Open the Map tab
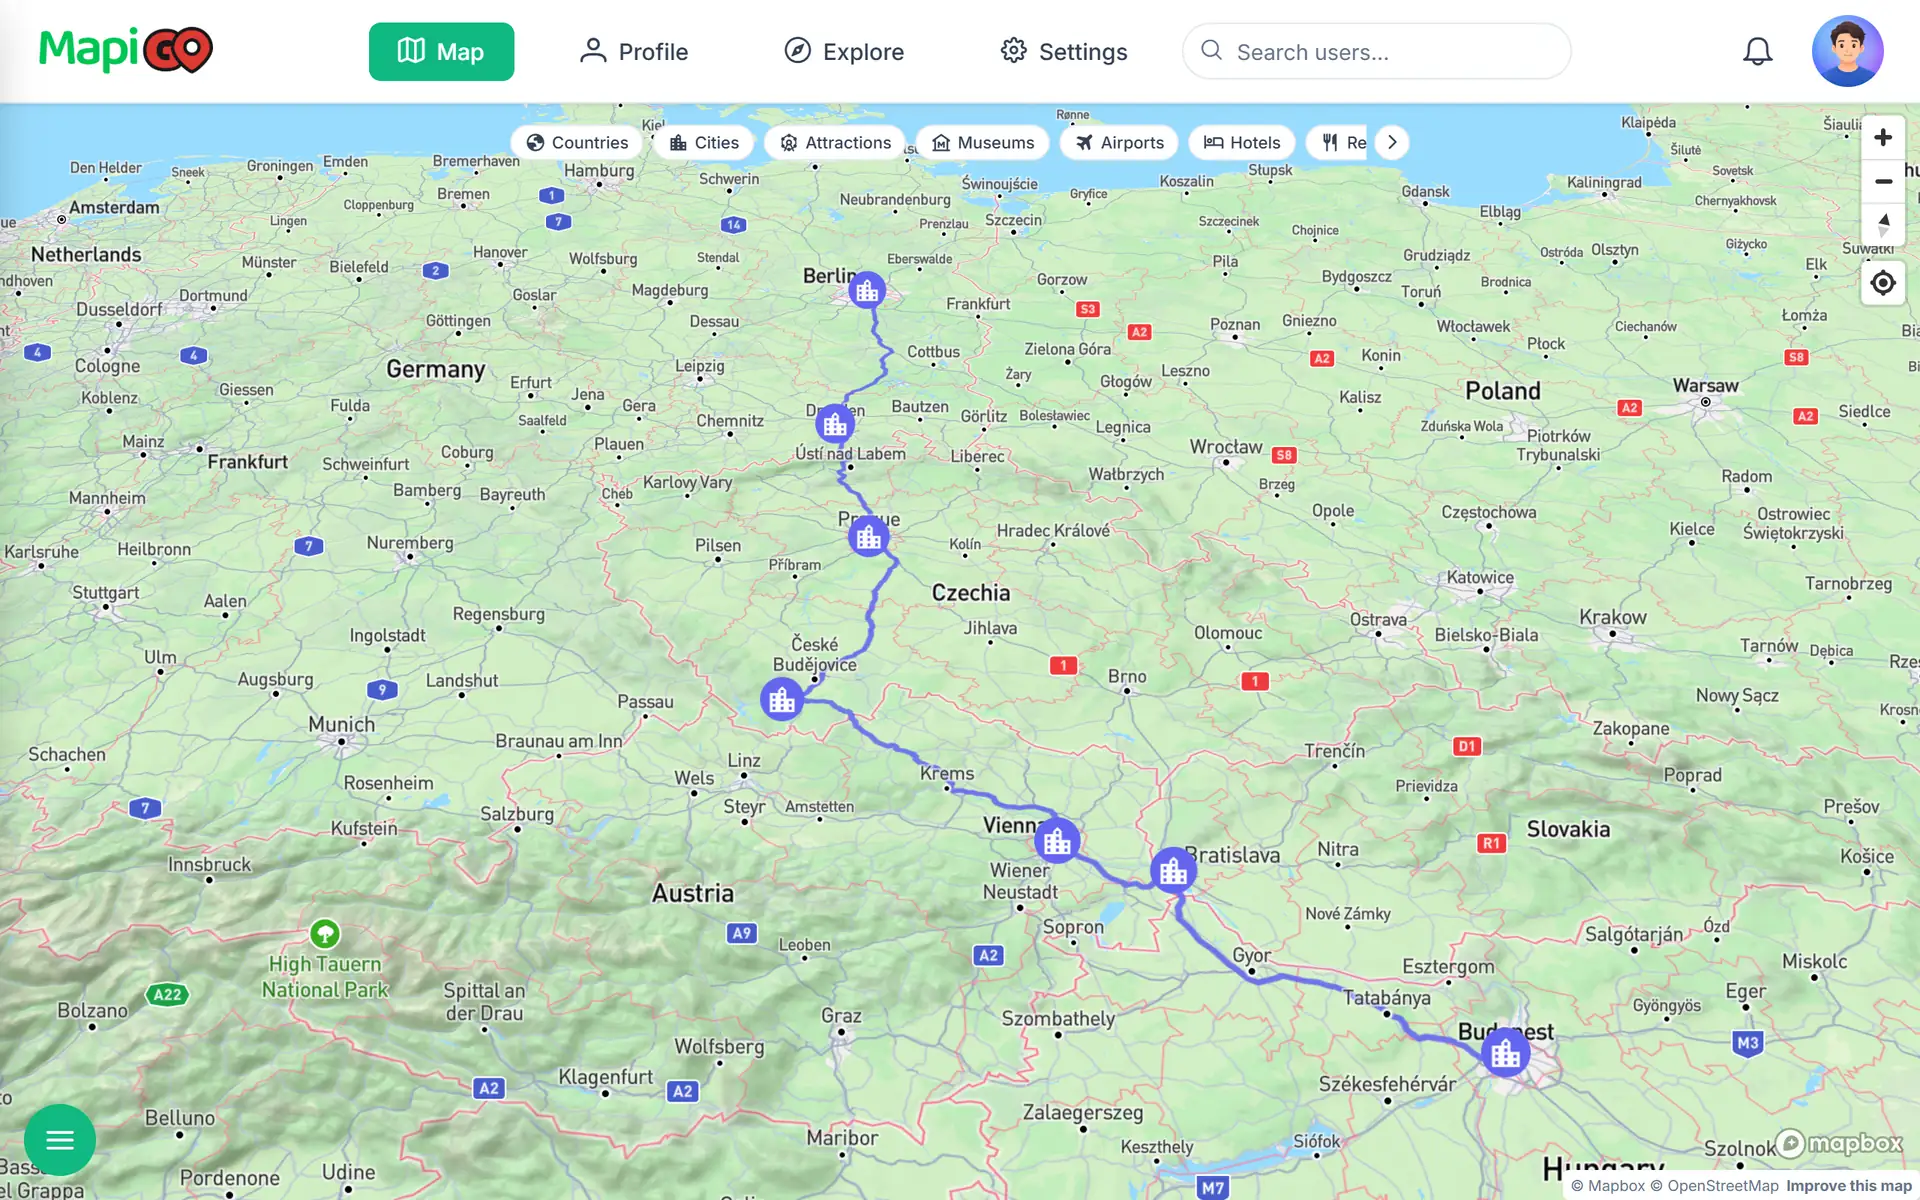The height and width of the screenshot is (1200, 1920). coord(441,51)
